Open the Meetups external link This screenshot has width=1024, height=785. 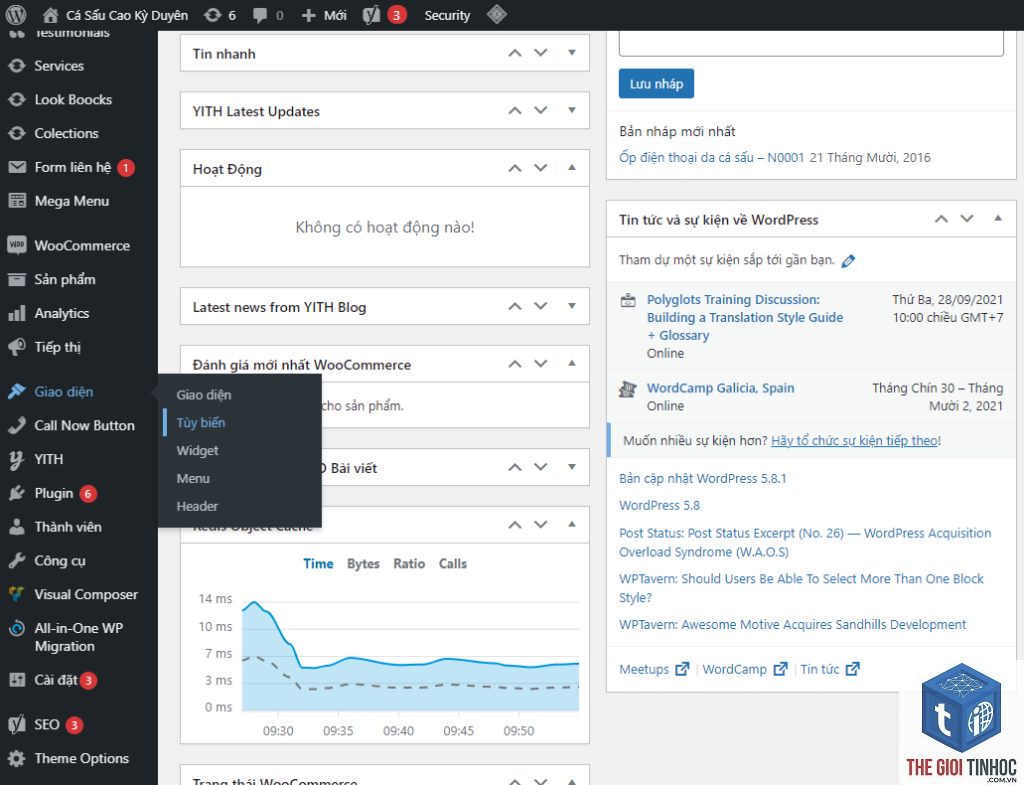coord(654,669)
